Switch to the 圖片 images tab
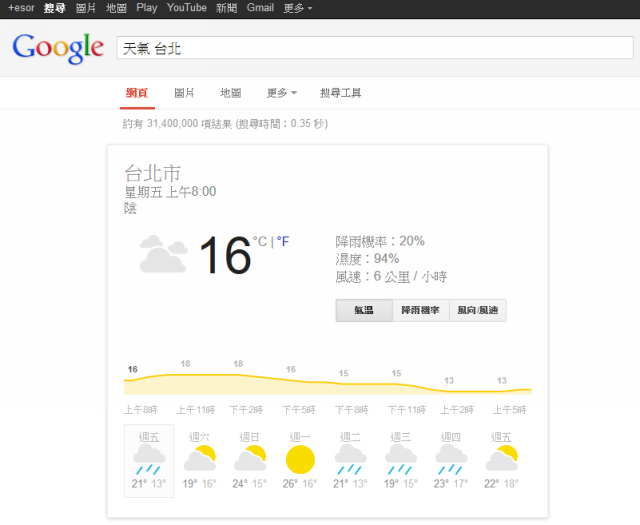 (x=184, y=93)
